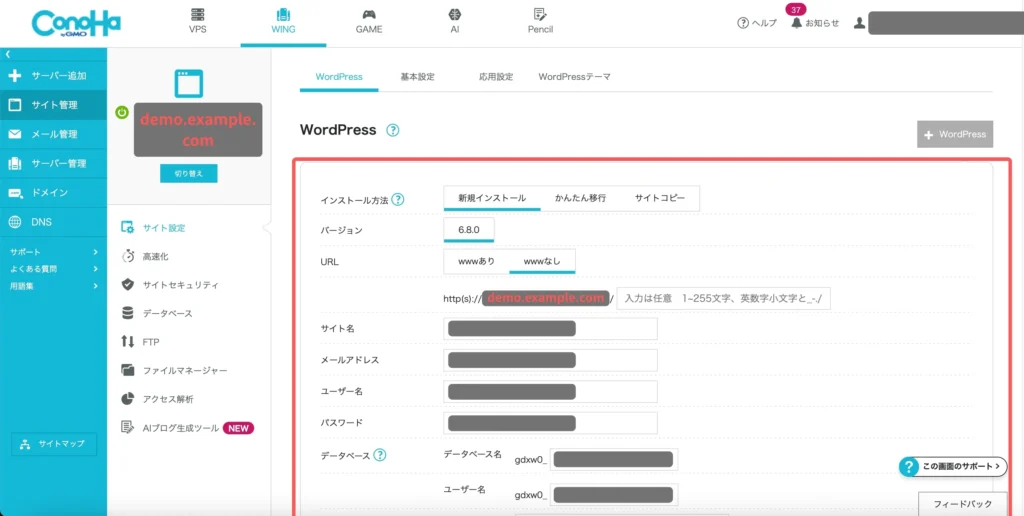
Task: Open notifications bell お知らせ
Action: 814,23
